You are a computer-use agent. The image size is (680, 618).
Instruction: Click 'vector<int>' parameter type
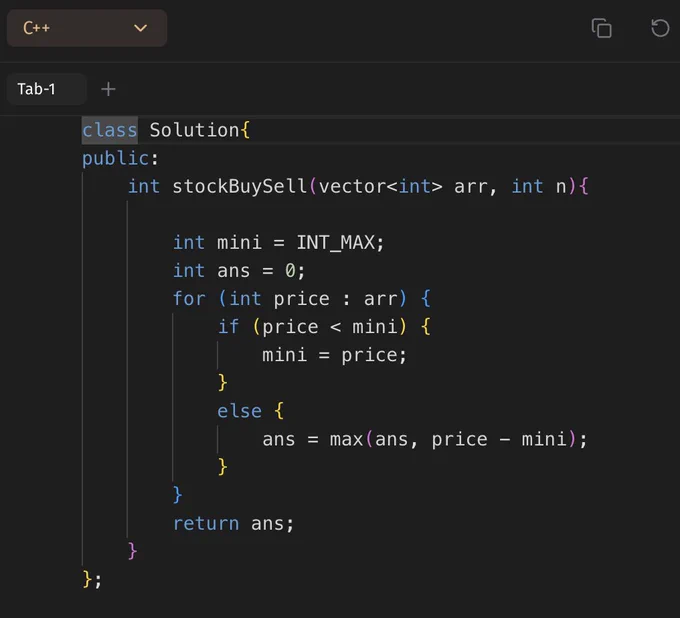coord(381,186)
